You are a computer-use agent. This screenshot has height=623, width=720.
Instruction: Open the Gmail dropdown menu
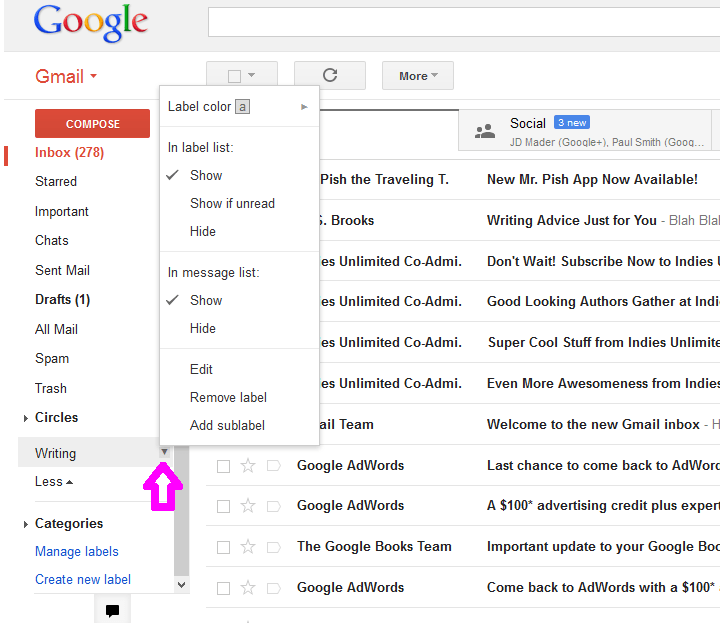(66, 76)
